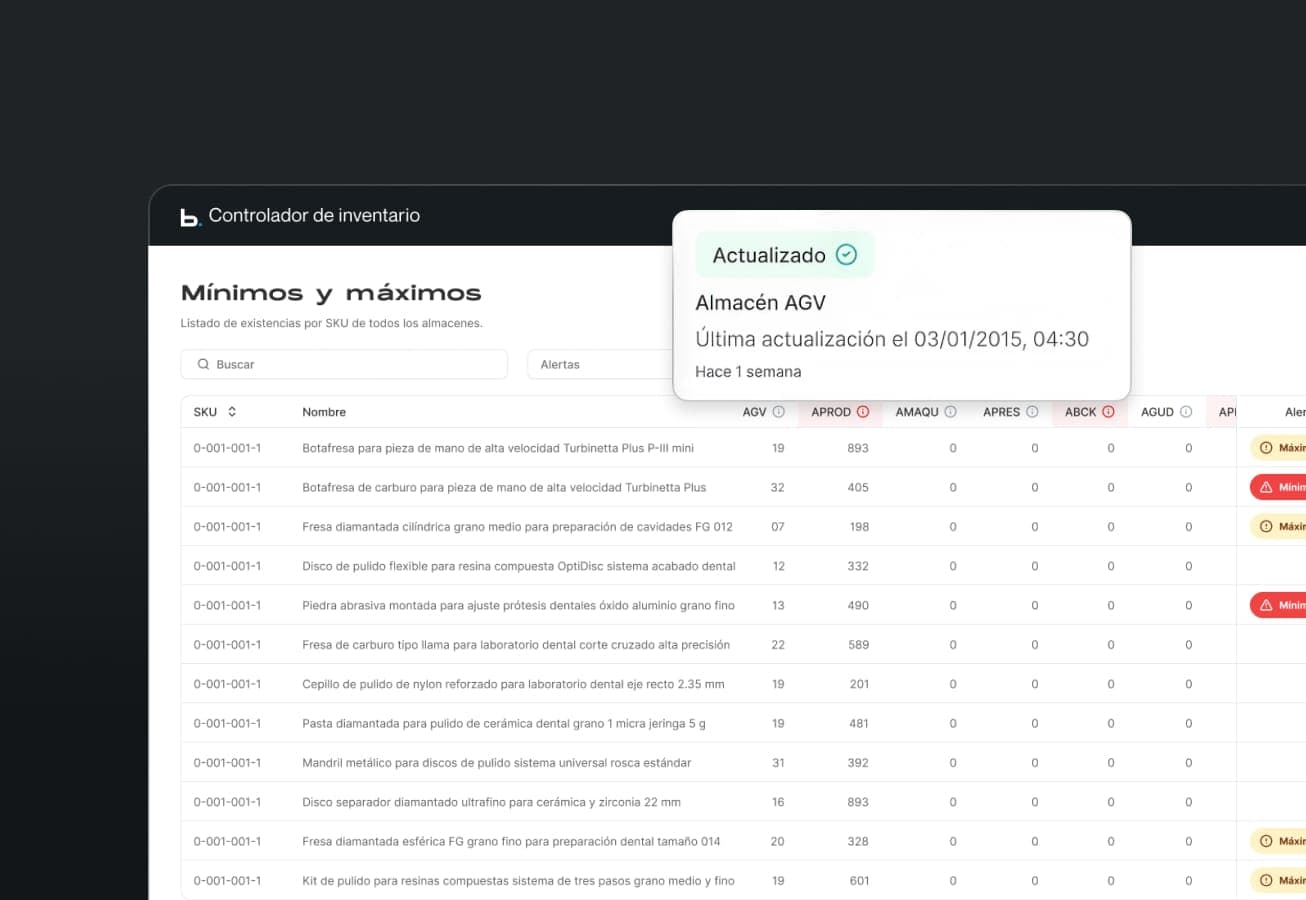Click the info icon next to APRES
This screenshot has width=1306, height=900.
tap(1032, 412)
